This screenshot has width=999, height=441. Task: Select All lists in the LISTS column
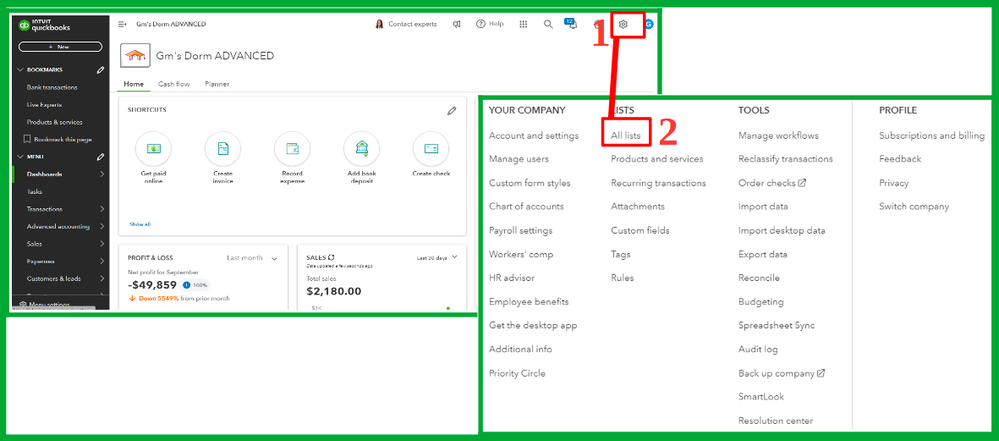[x=626, y=136]
